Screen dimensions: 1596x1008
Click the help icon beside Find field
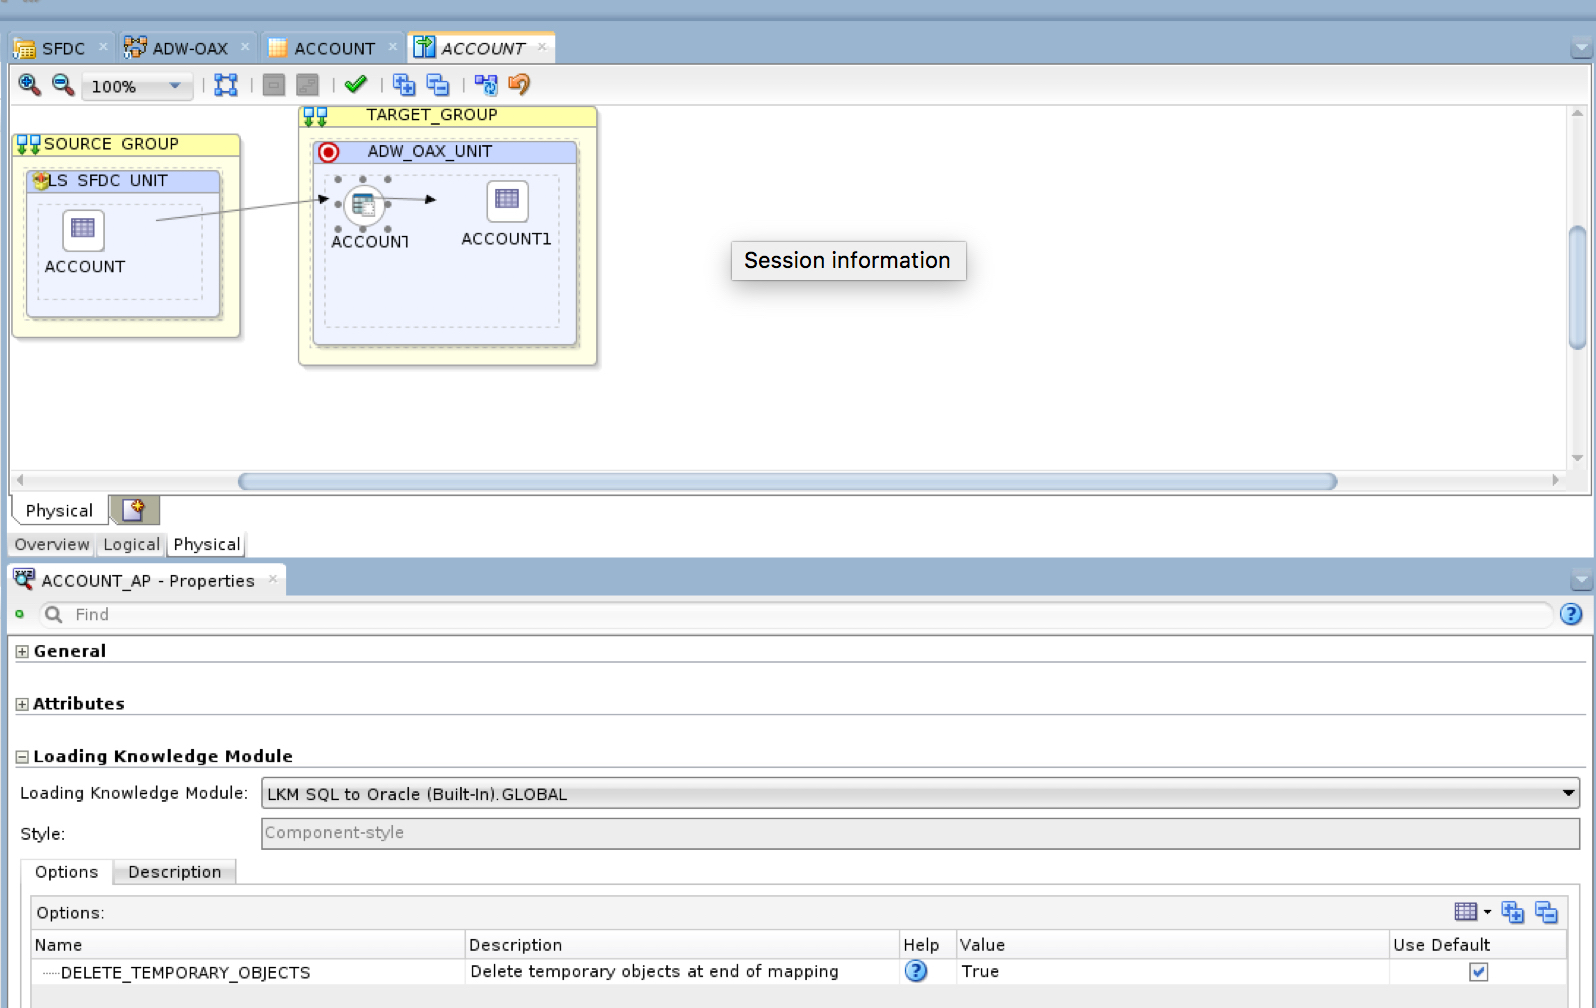pos(1571,614)
